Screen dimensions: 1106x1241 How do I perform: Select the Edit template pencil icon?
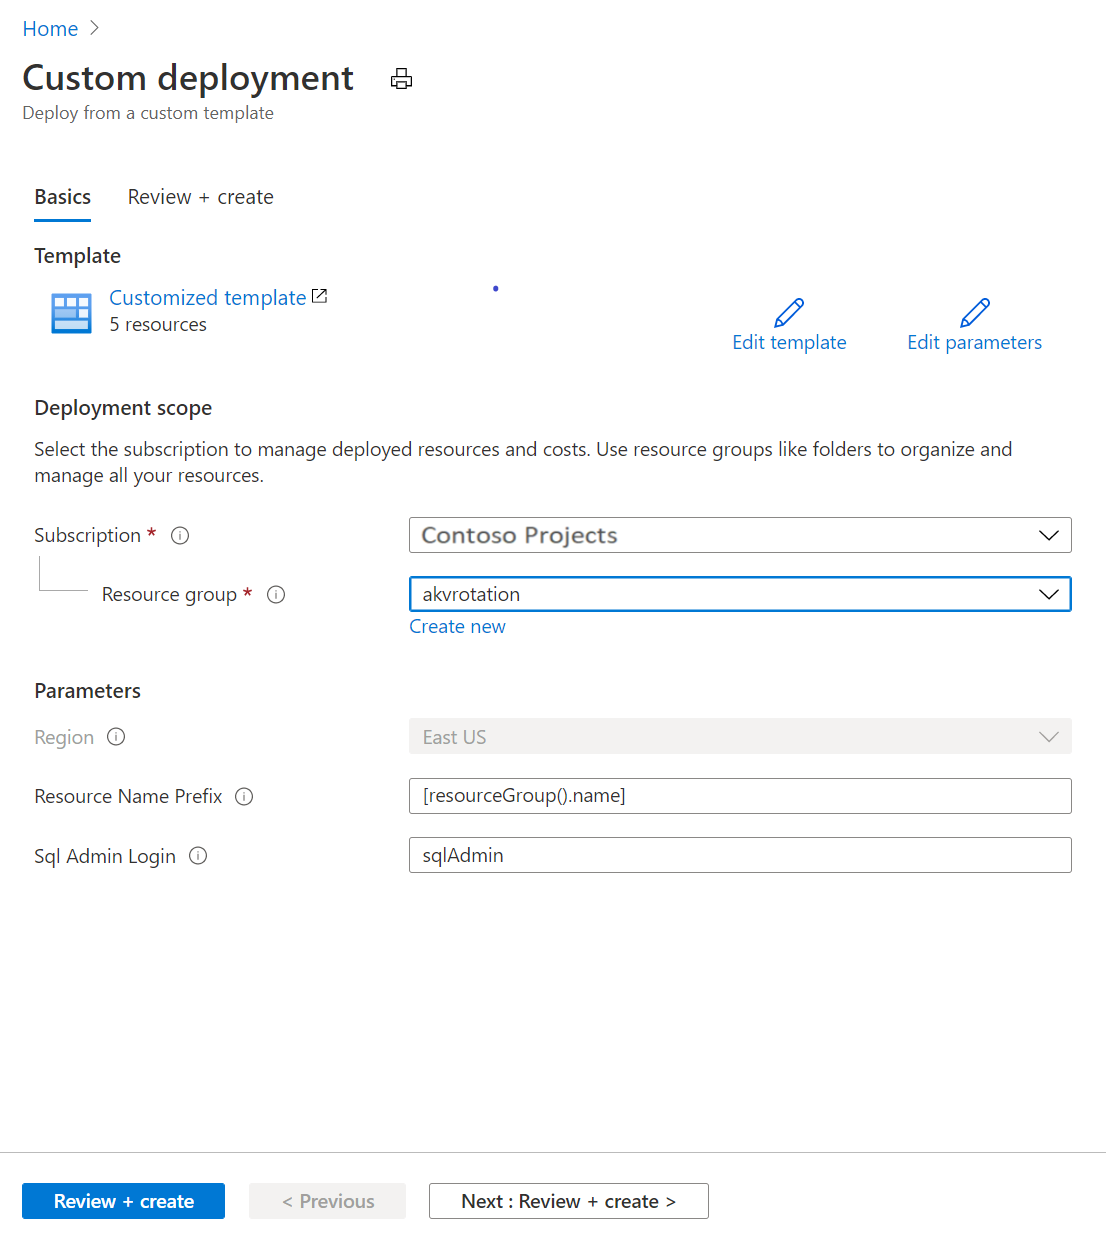pyautogui.click(x=788, y=311)
